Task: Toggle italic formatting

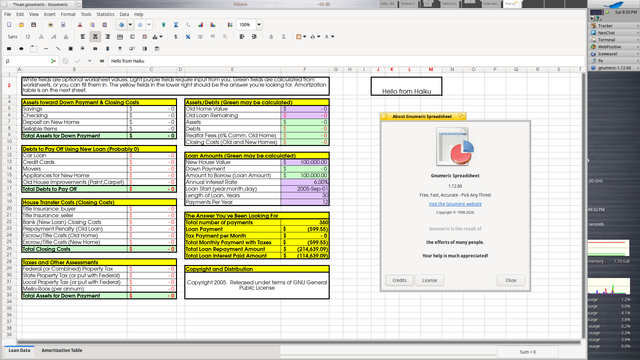Action: (x=53, y=37)
